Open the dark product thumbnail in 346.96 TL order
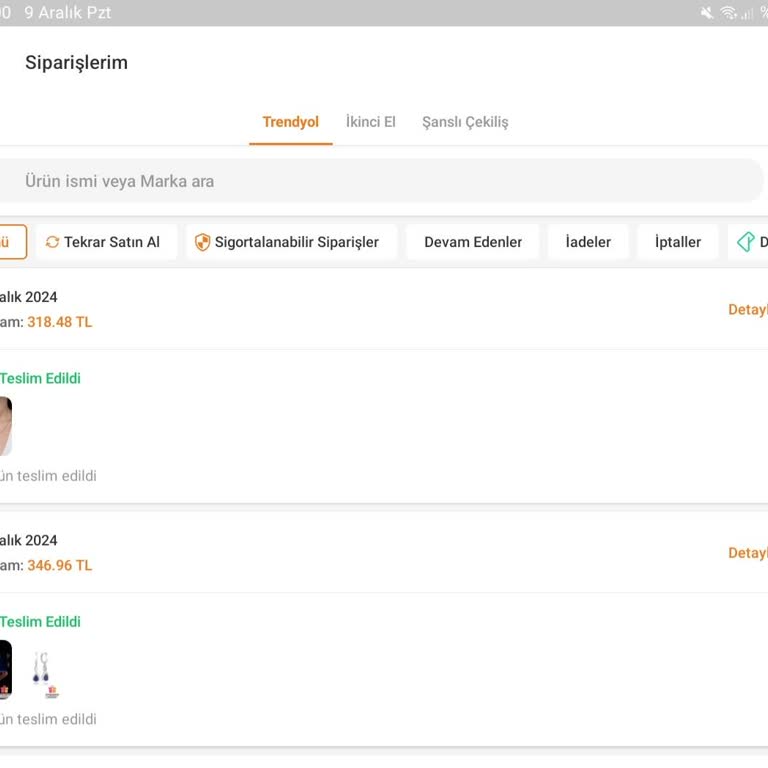This screenshot has width=768, height=768. click(x=6, y=670)
